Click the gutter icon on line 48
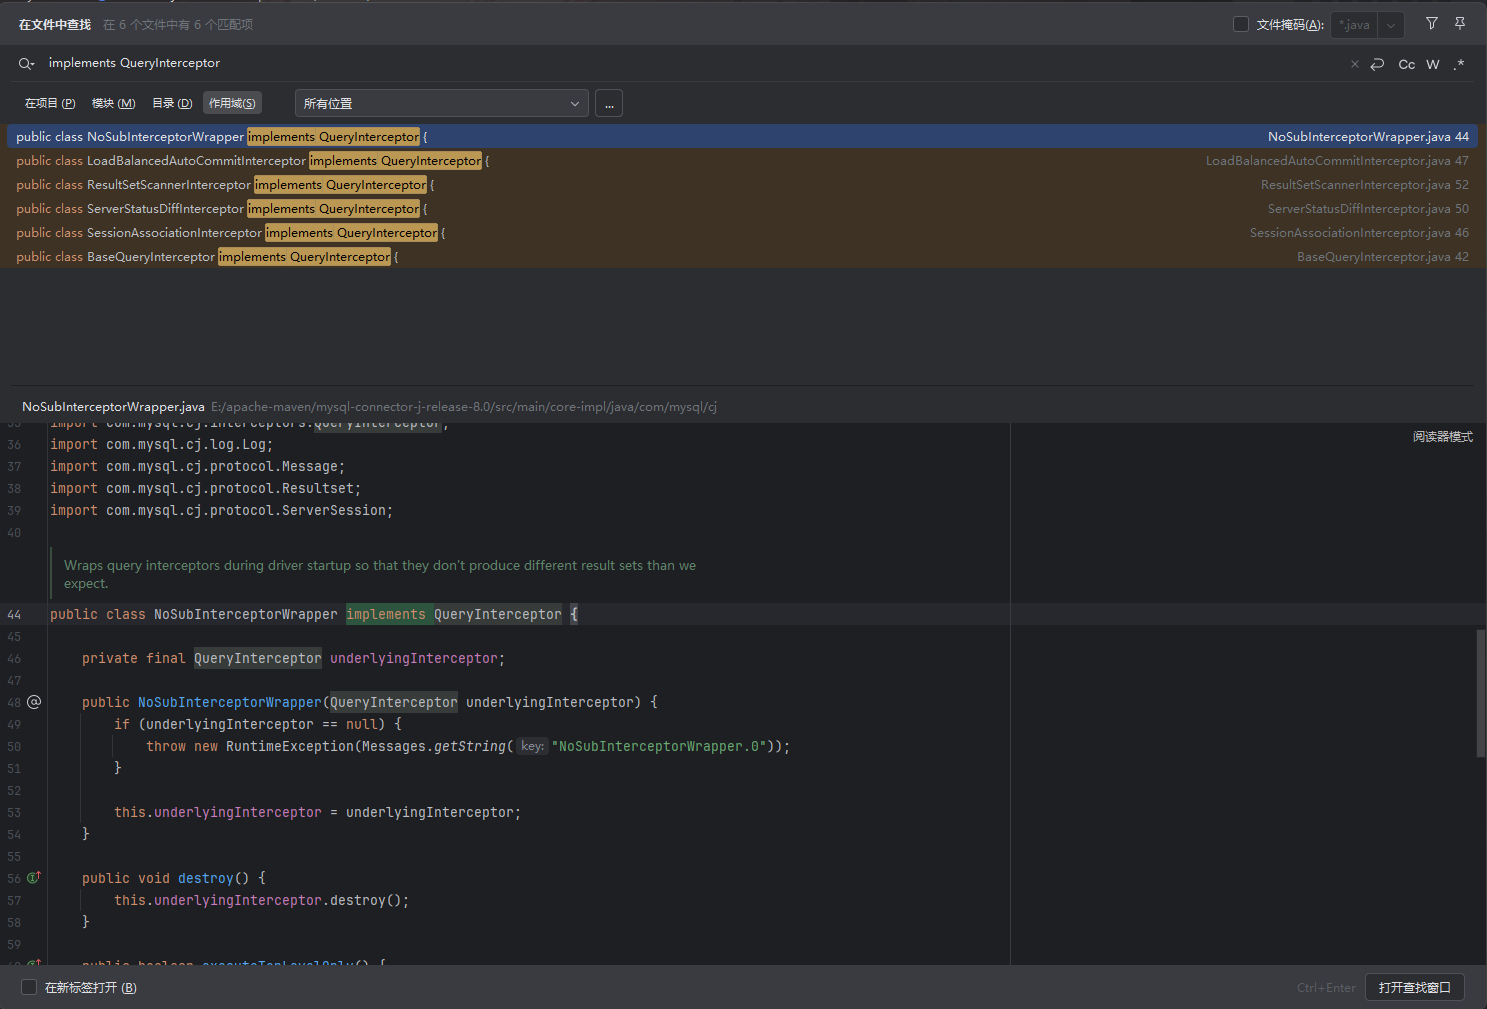This screenshot has width=1487, height=1009. tap(34, 702)
